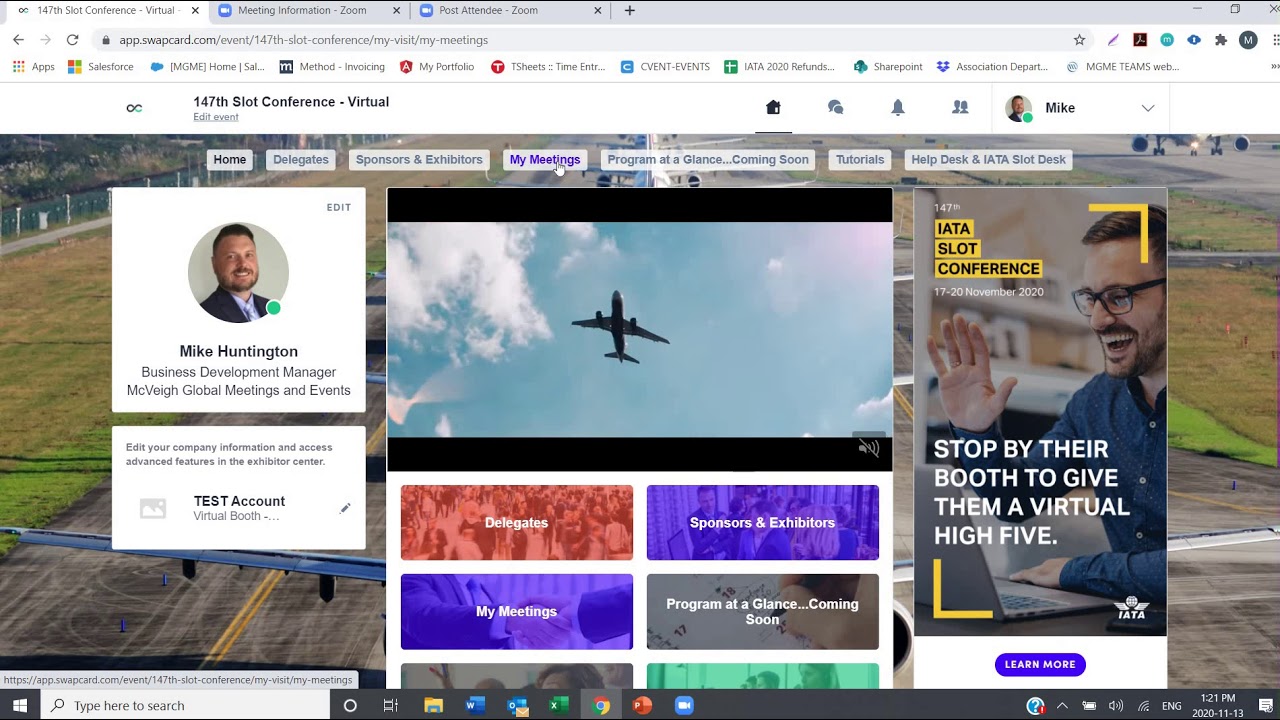Open the notifications bell
Screen dimensions: 1280x720
(x=898, y=108)
